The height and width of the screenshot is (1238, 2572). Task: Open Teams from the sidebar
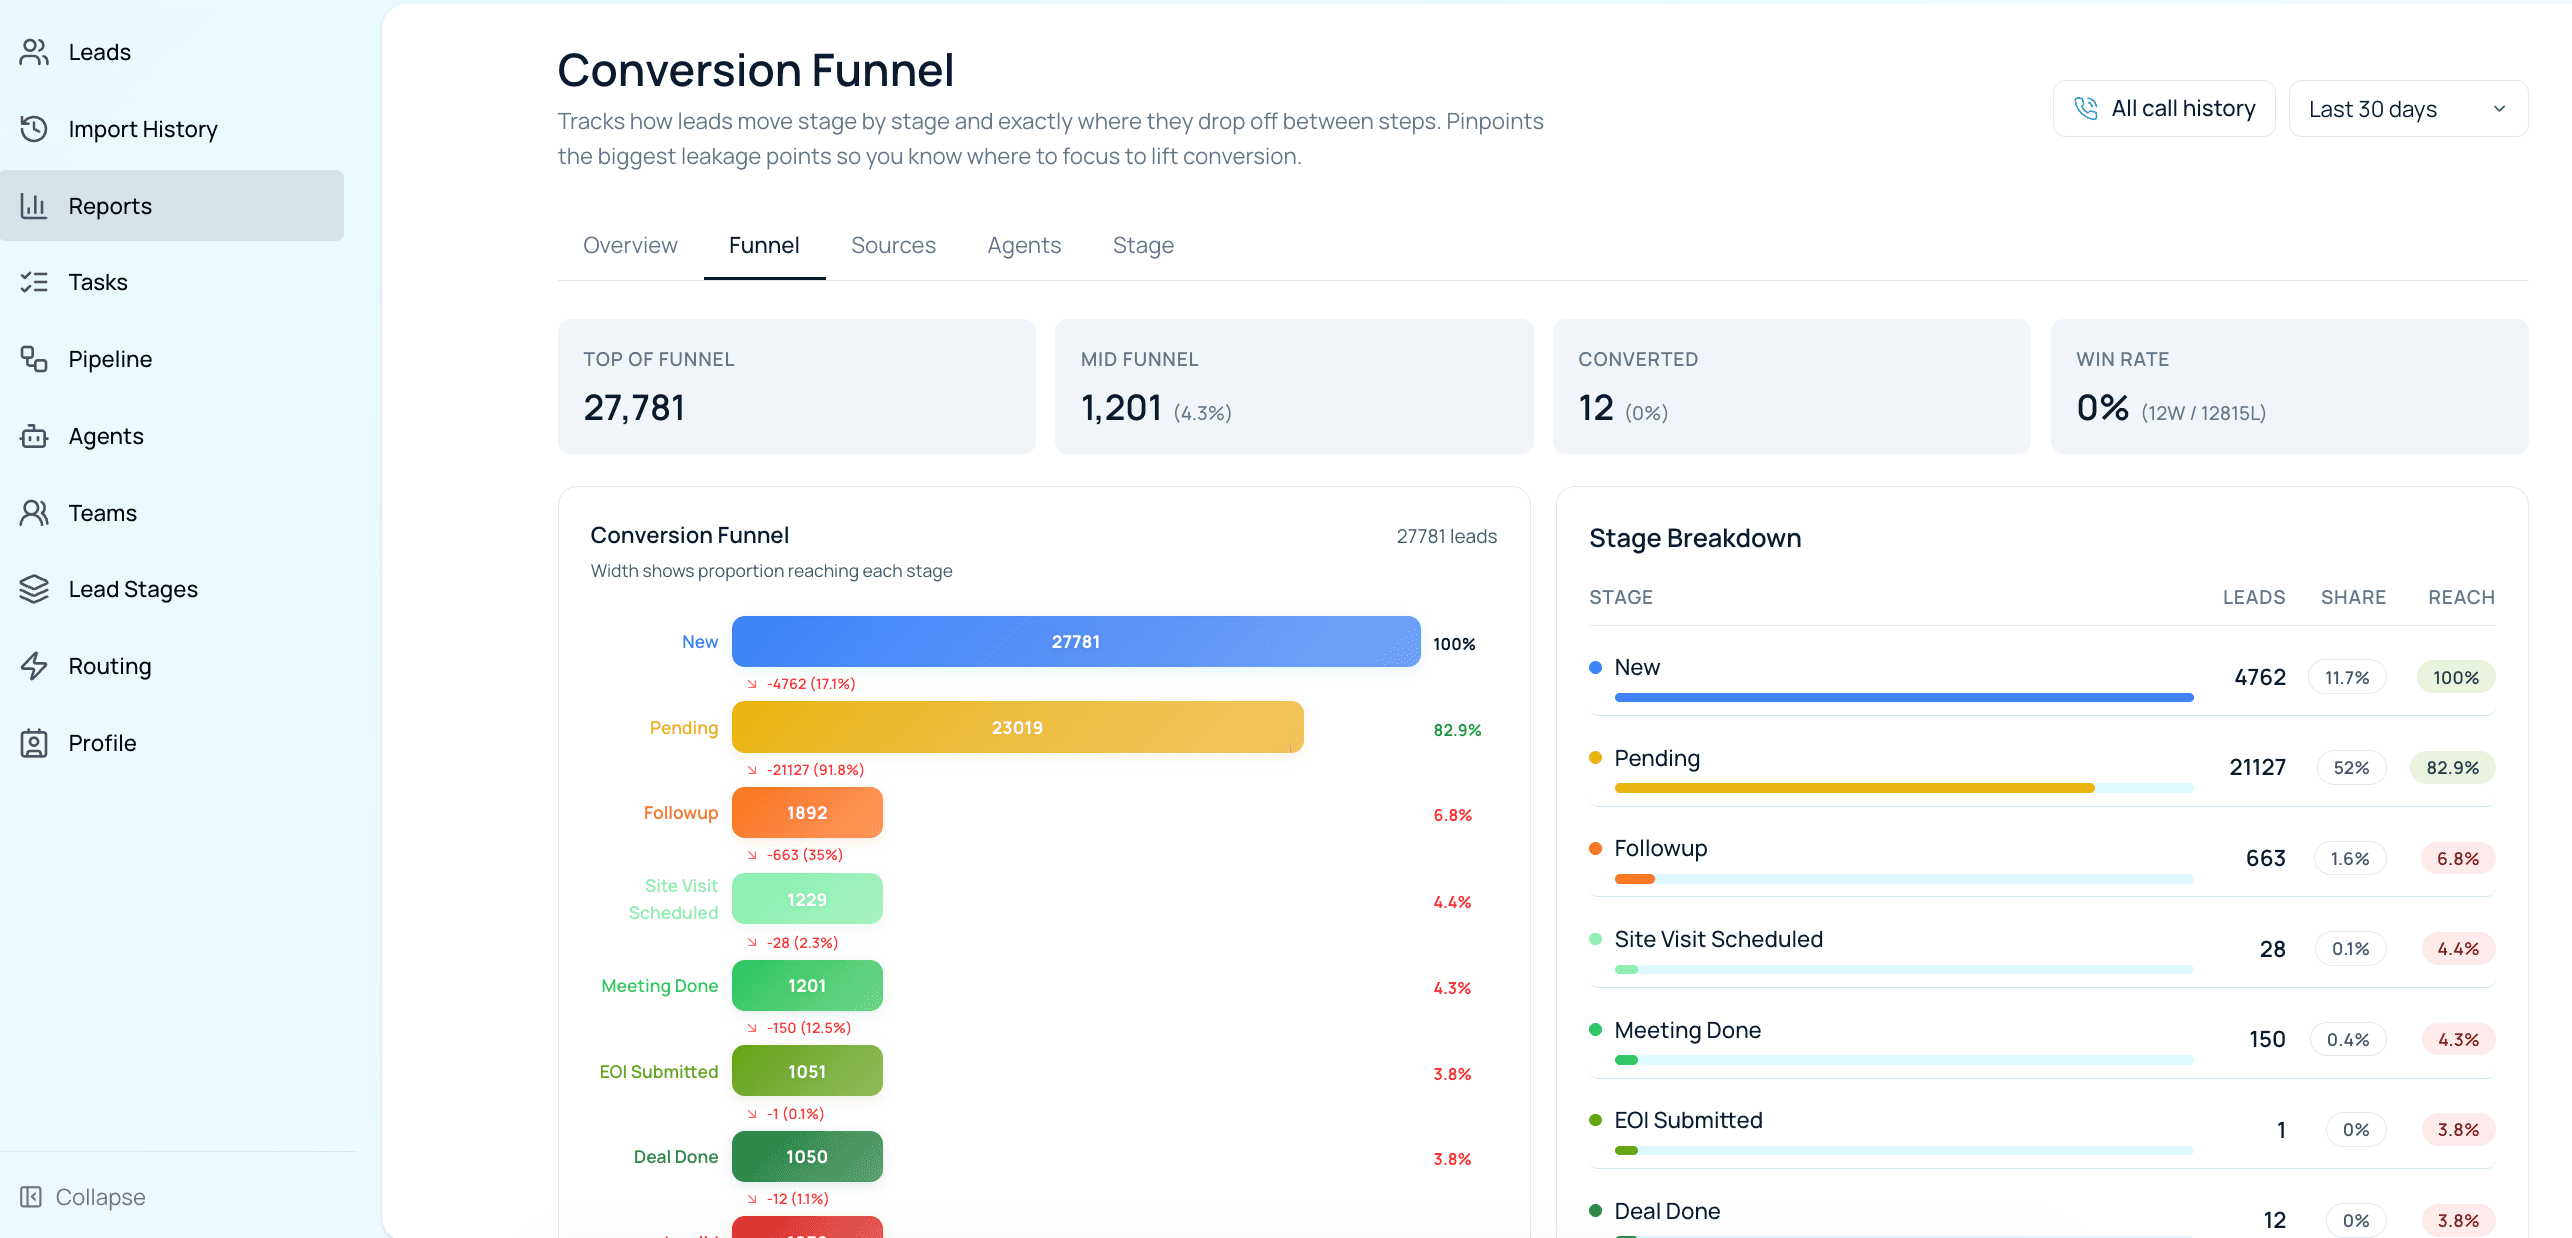172,513
